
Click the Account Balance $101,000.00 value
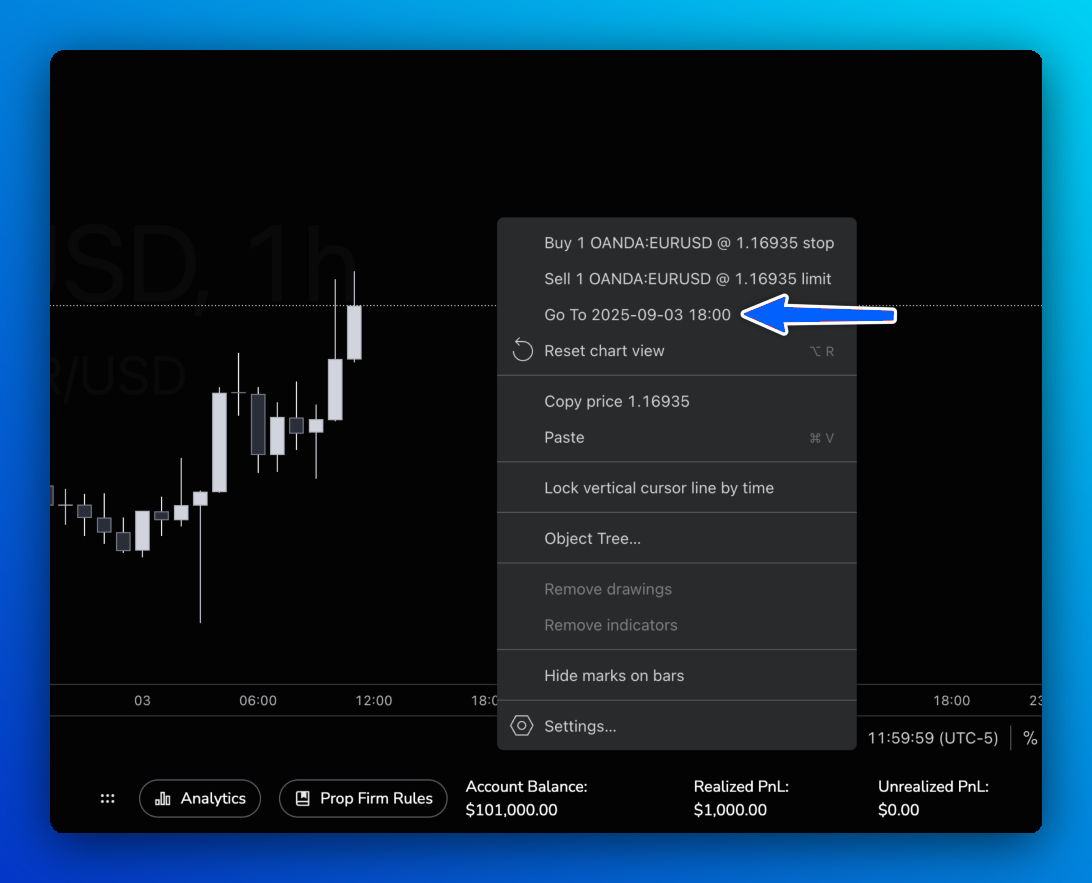[511, 810]
